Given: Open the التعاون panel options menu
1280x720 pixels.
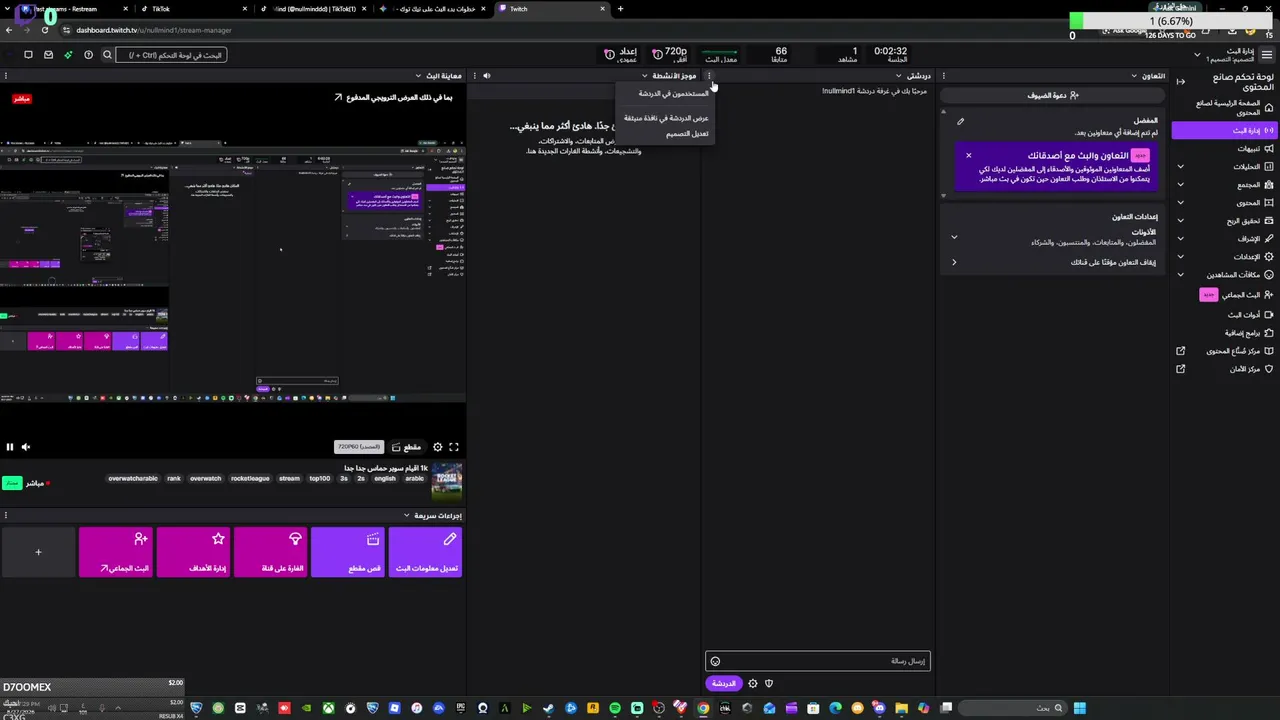Looking at the screenshot, I should point(944,75).
